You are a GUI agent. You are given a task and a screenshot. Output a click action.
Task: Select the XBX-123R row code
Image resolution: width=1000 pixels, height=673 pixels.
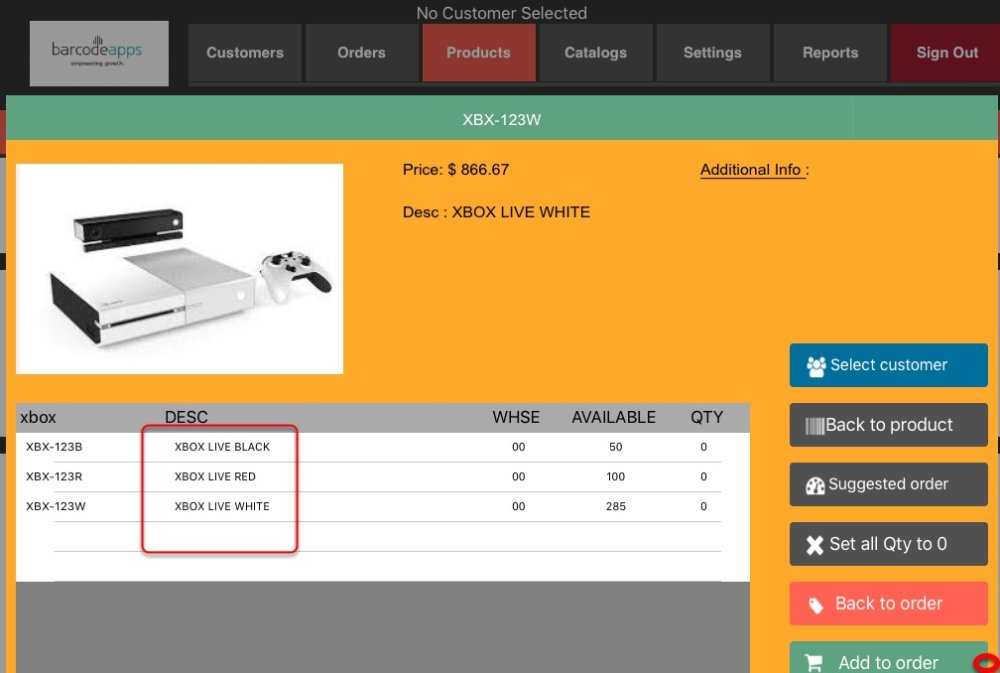click(x=54, y=477)
